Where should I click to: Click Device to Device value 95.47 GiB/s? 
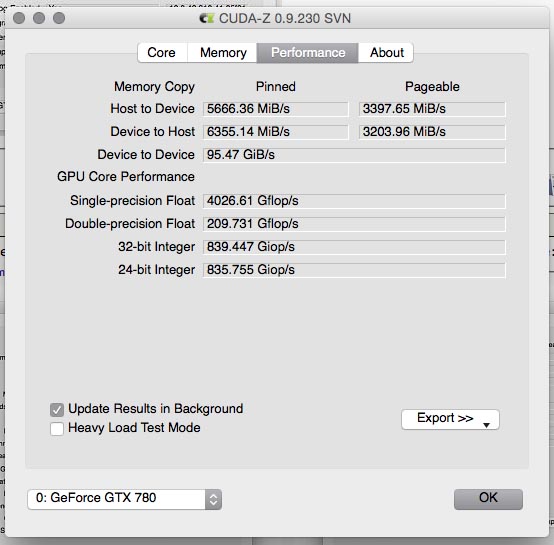(354, 155)
